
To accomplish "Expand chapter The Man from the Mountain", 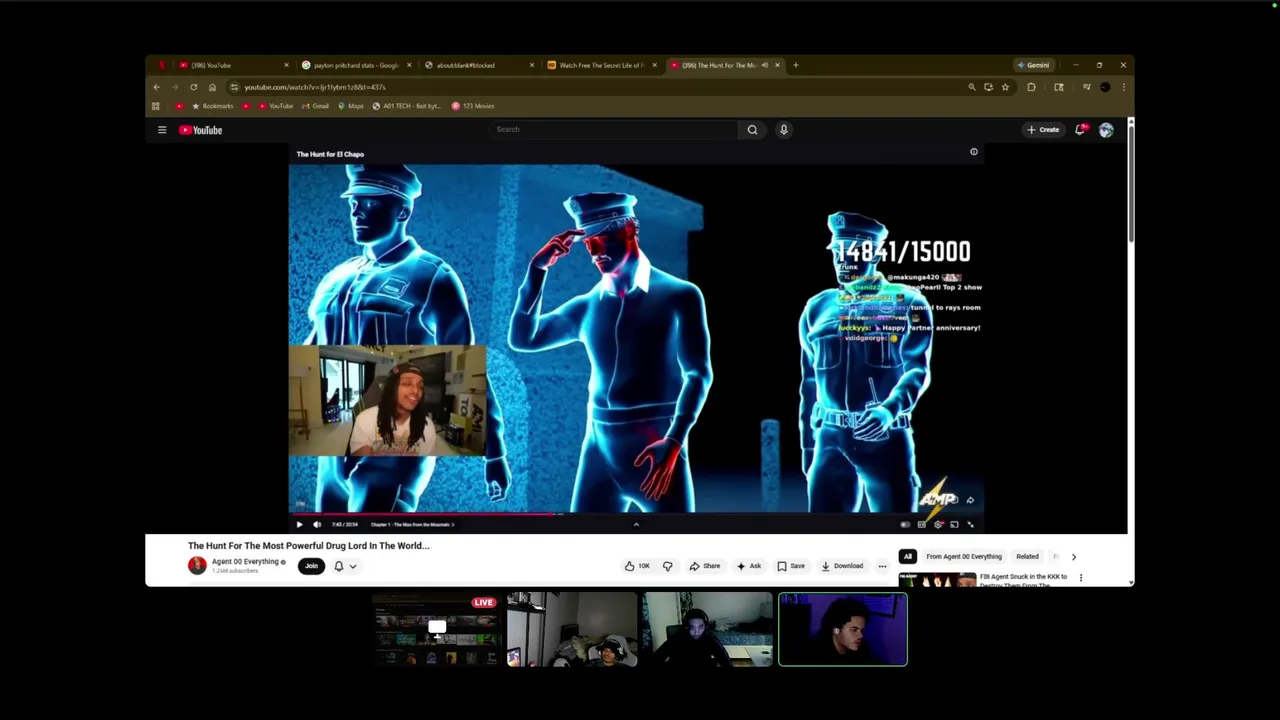I will coord(412,524).
